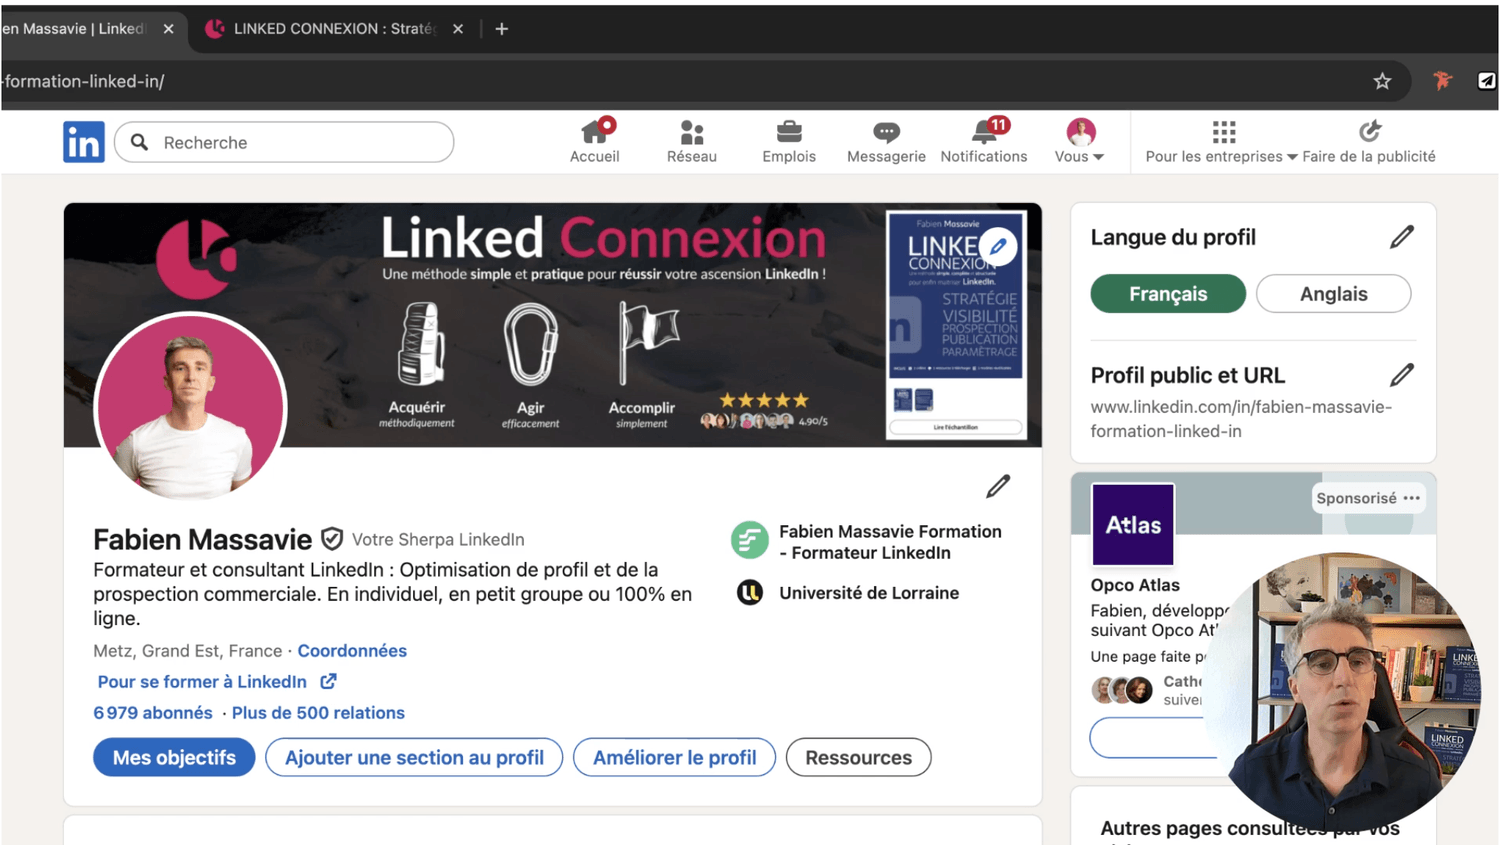
Task: Click the Votre Sherpa LinkedIn text
Action: pyautogui.click(x=438, y=539)
